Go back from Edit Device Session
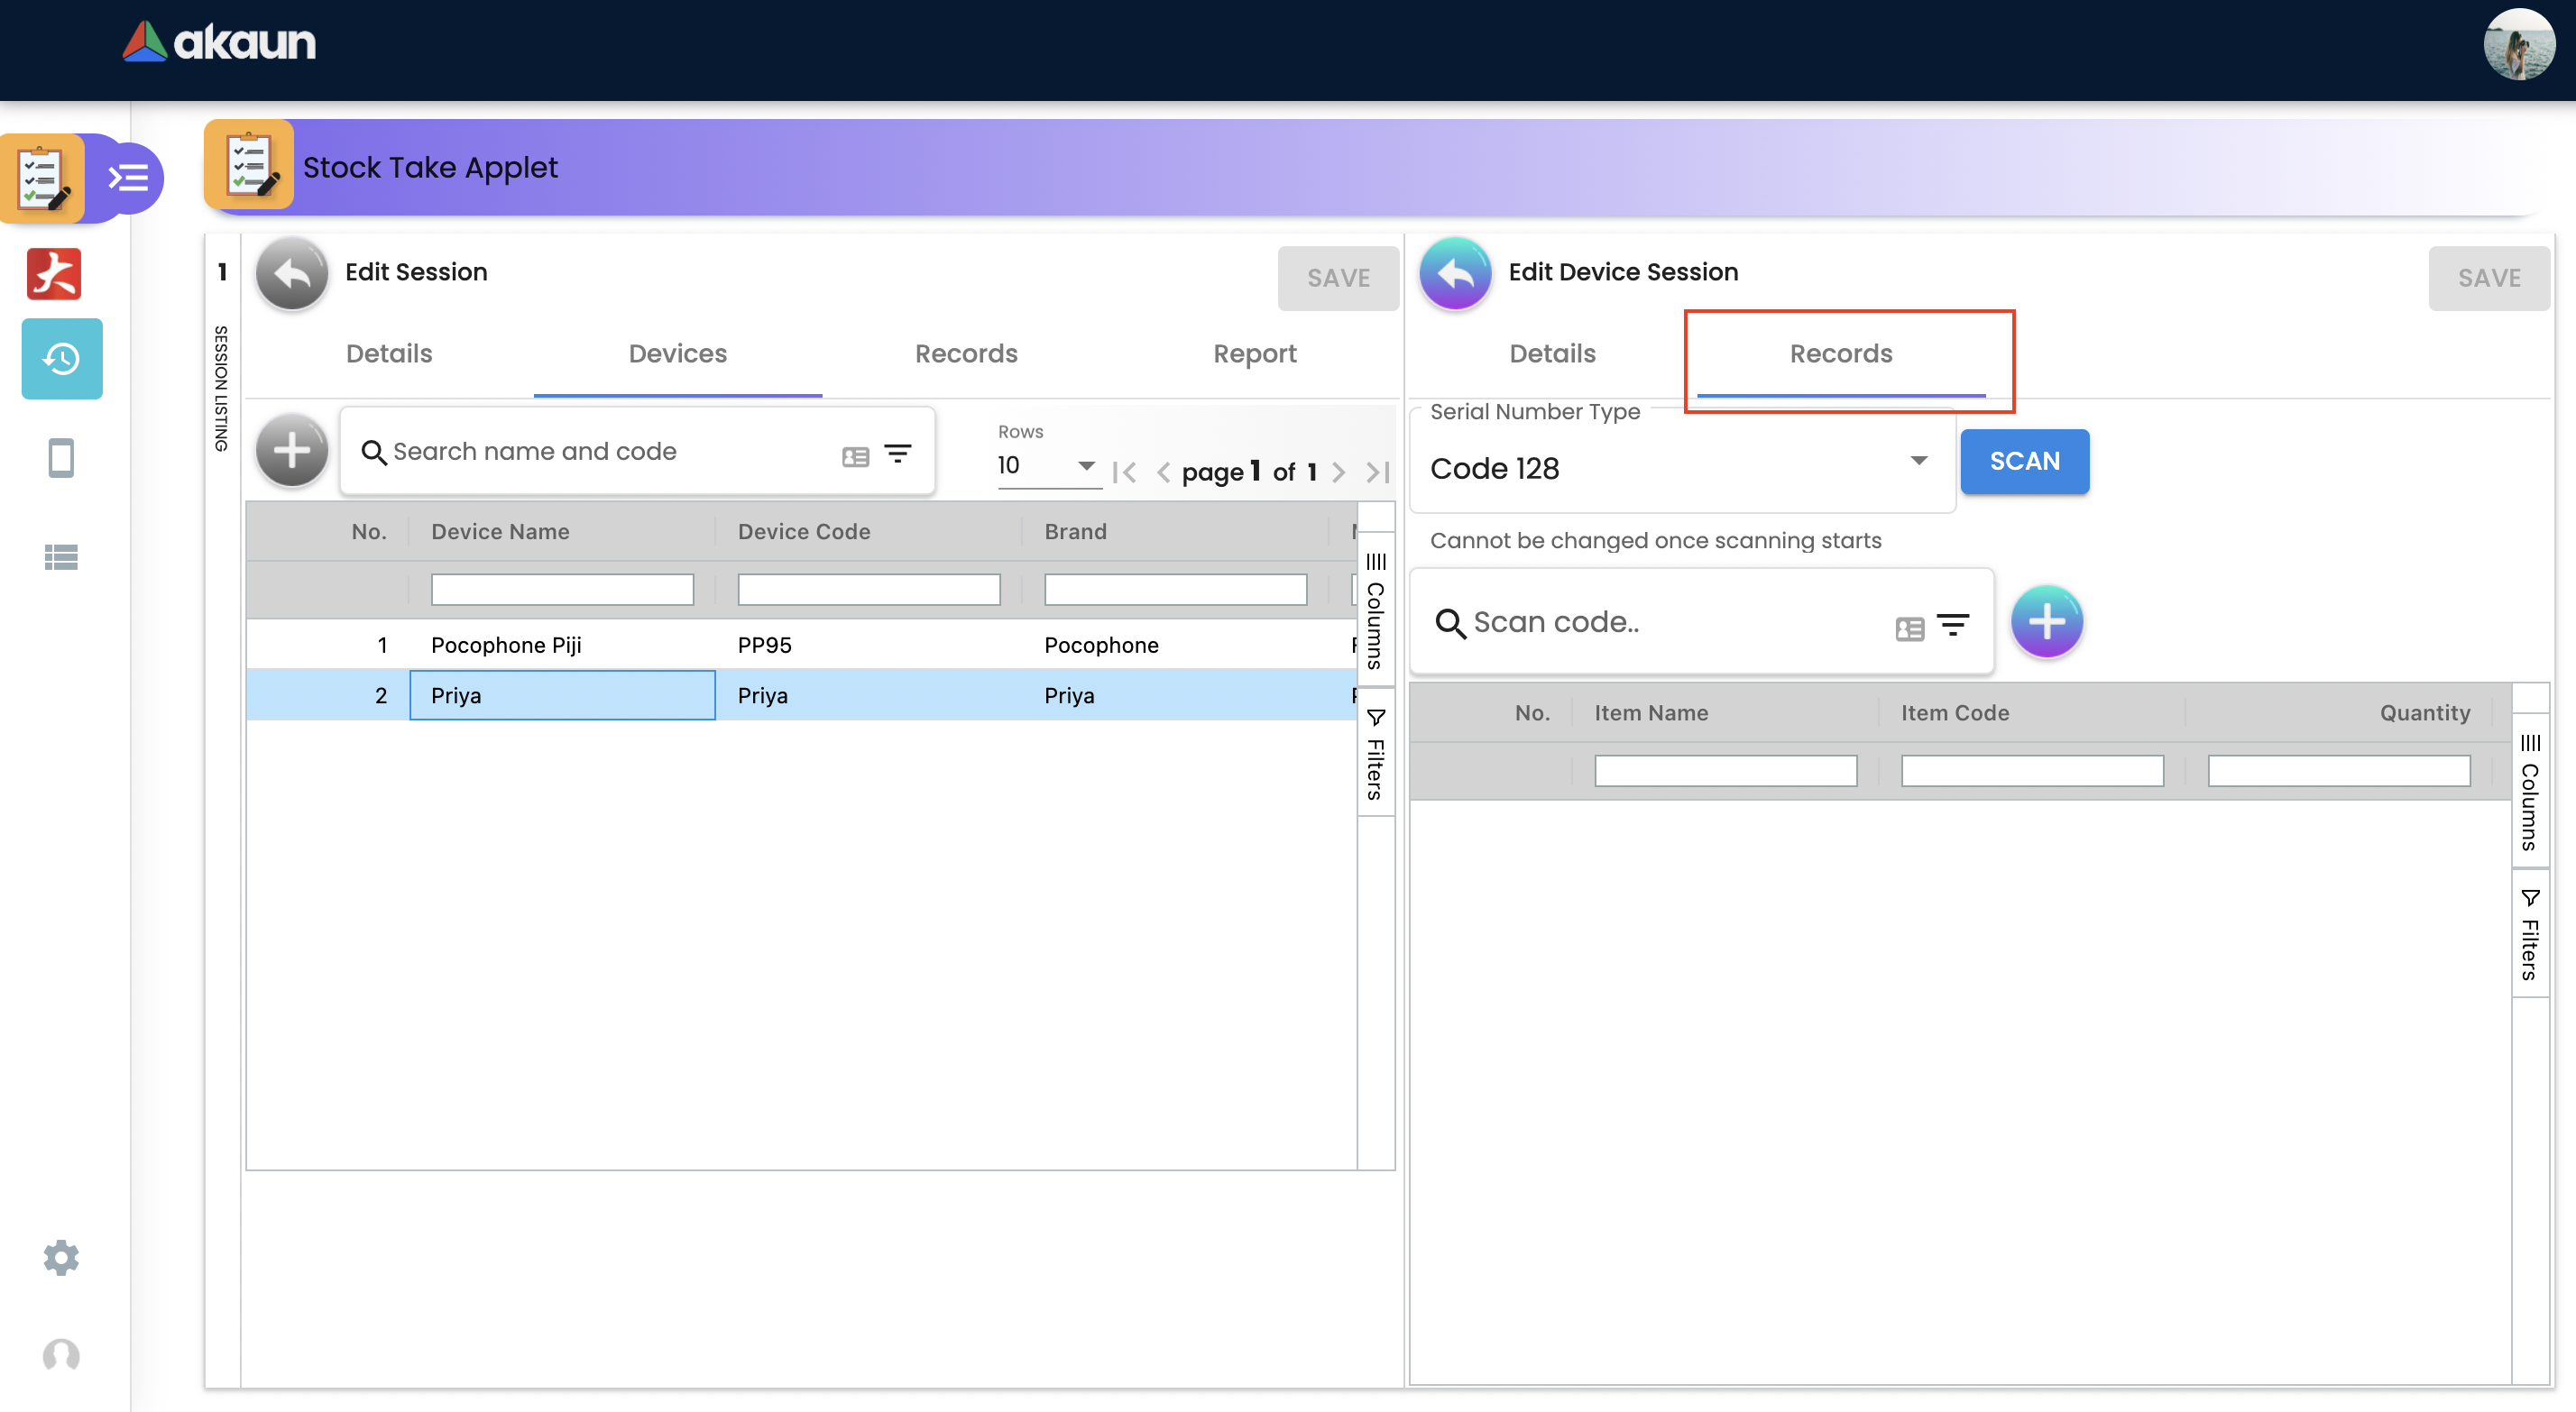The width and height of the screenshot is (2576, 1412). click(x=1455, y=273)
